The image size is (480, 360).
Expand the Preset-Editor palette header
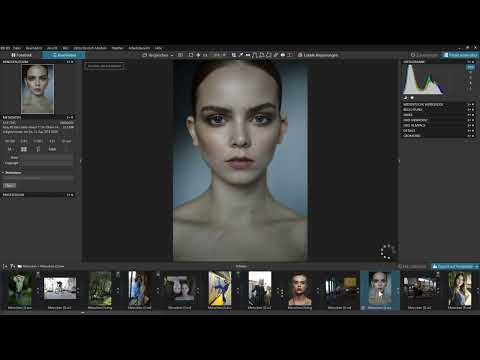pyautogui.click(x=38, y=195)
